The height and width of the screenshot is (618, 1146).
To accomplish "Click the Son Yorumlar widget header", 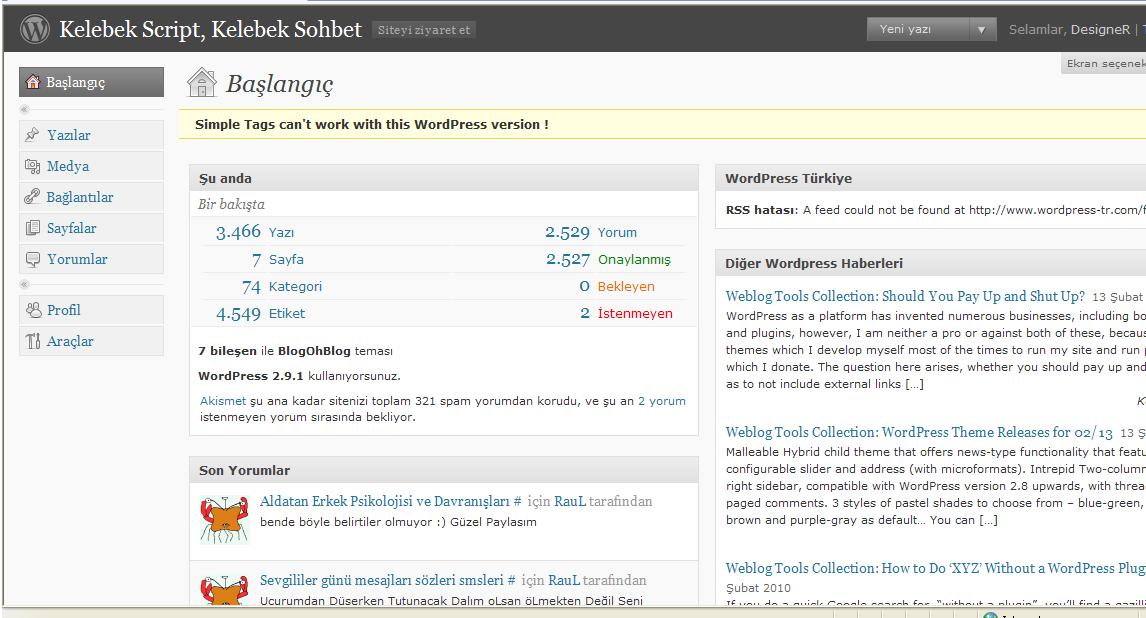I will pos(444,470).
